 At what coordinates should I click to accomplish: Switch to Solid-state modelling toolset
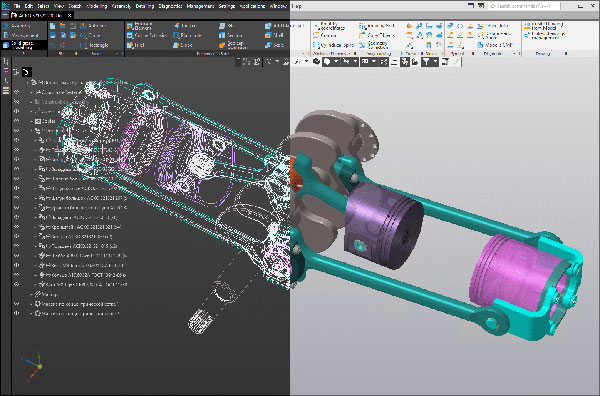tap(23, 45)
